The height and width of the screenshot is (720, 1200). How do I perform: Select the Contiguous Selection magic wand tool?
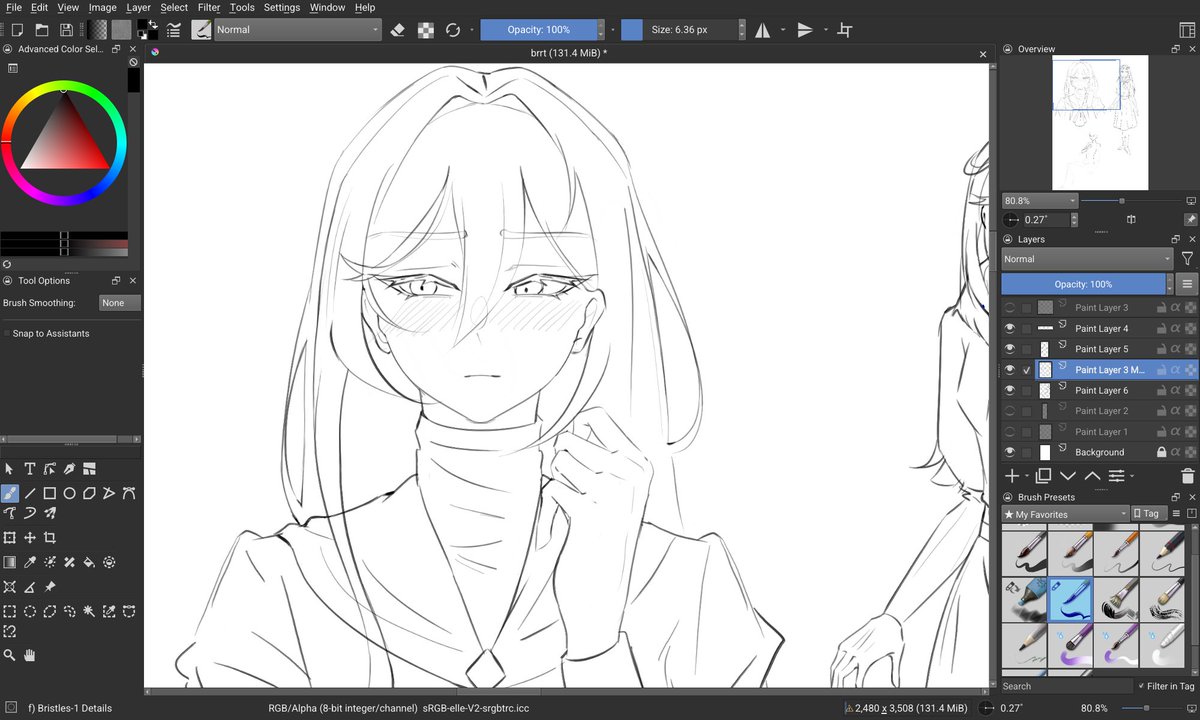click(89, 611)
